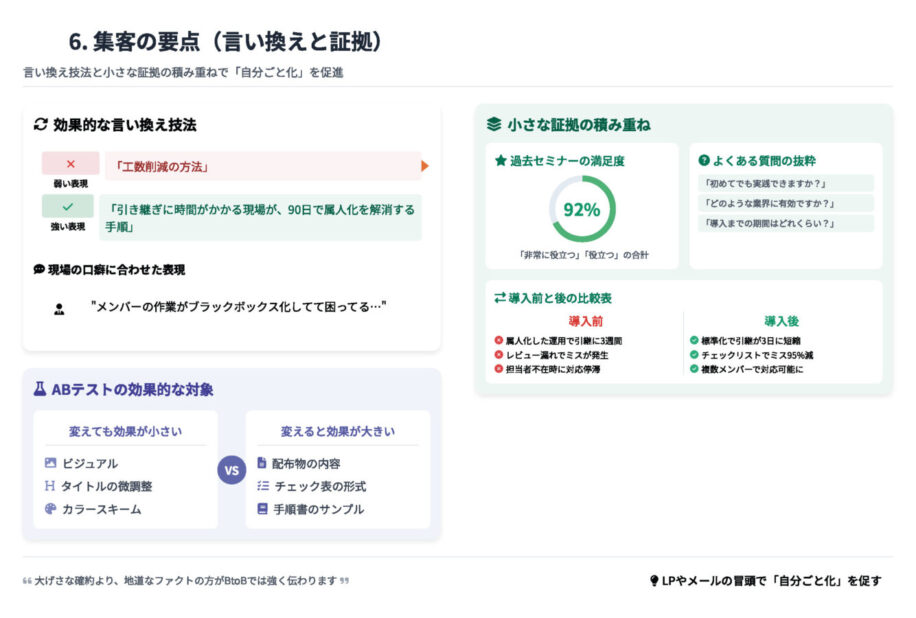Select the 導入前 column heading
The height and width of the screenshot is (618, 916).
click(x=585, y=321)
